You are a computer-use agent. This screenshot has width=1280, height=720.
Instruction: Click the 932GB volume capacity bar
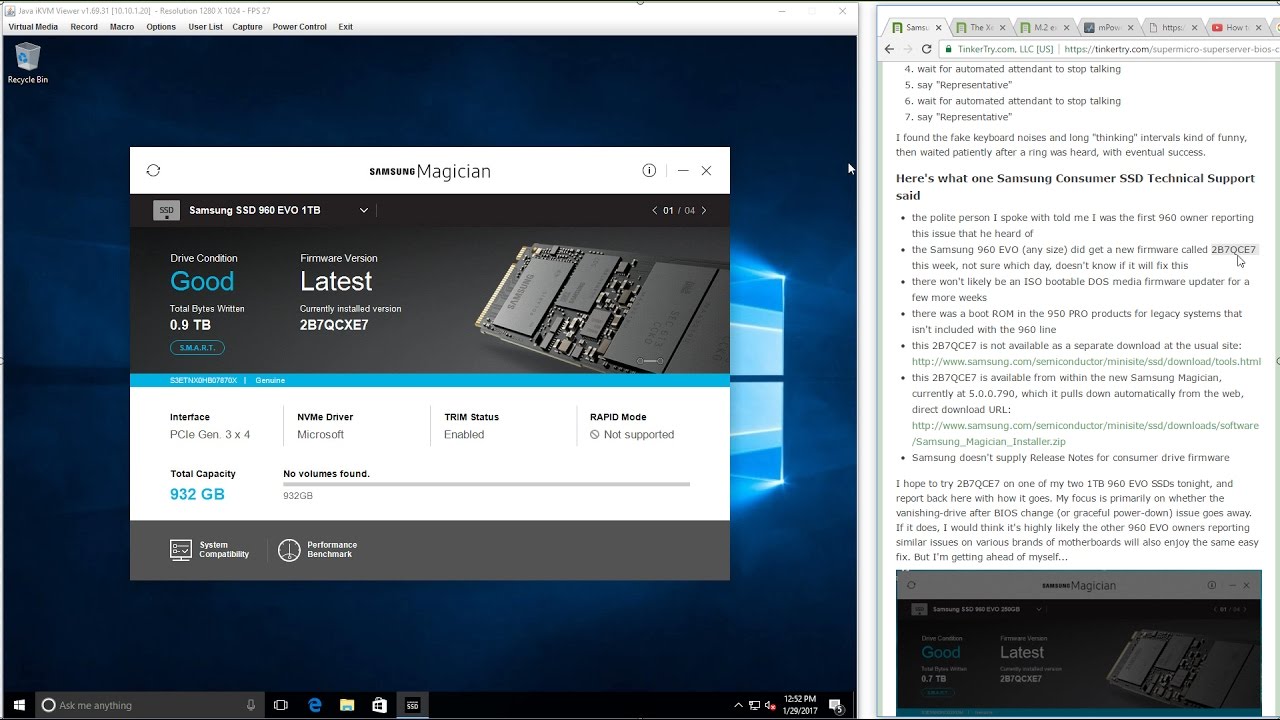[486, 484]
